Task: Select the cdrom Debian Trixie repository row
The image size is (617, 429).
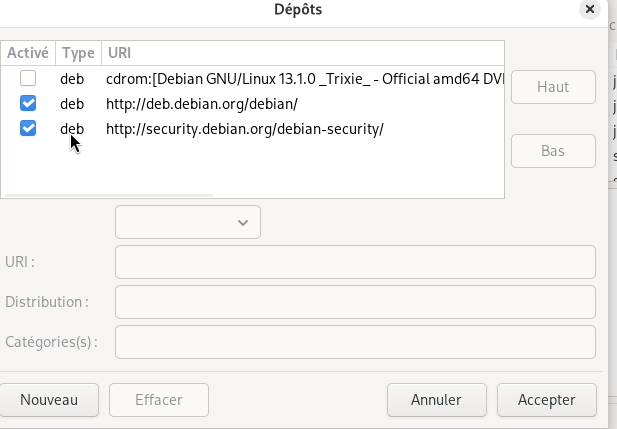Action: 300,78
